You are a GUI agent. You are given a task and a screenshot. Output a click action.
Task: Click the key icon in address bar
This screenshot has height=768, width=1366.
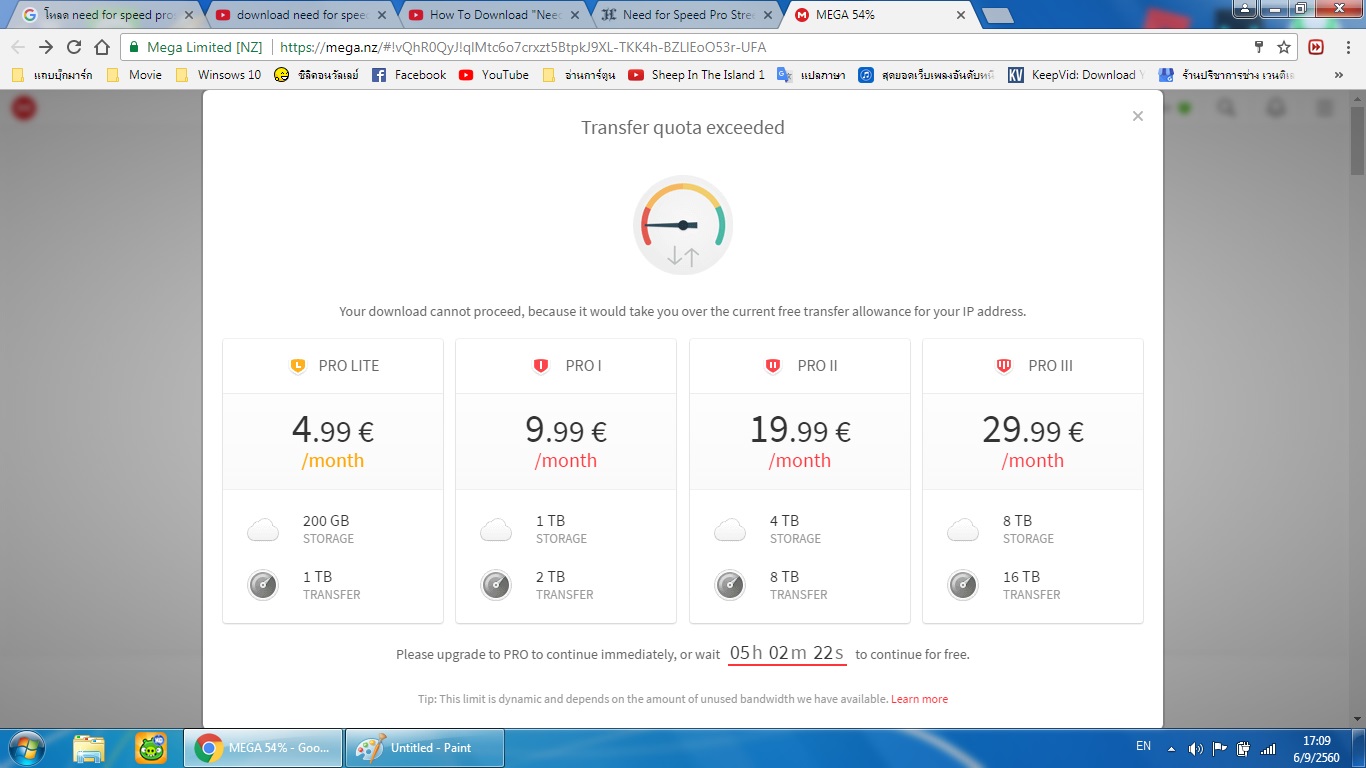(1259, 47)
